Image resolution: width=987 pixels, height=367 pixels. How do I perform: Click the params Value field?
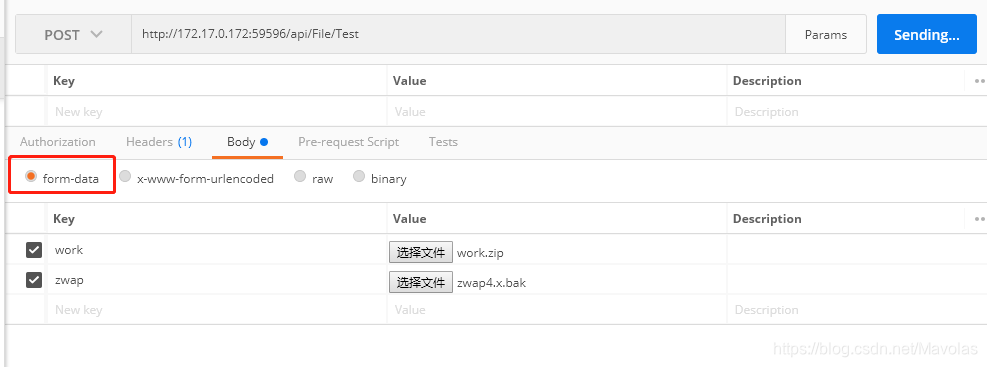pyautogui.click(x=556, y=111)
